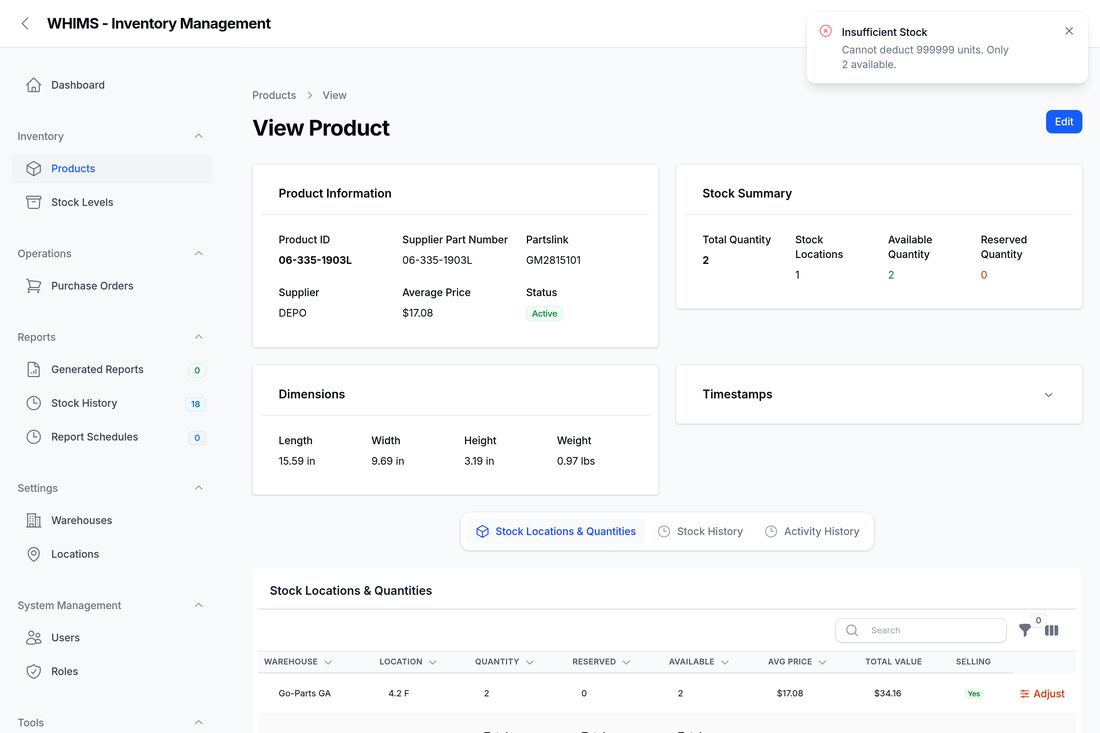Click the Locations pin icon
This screenshot has height=733, width=1100.
click(34, 553)
